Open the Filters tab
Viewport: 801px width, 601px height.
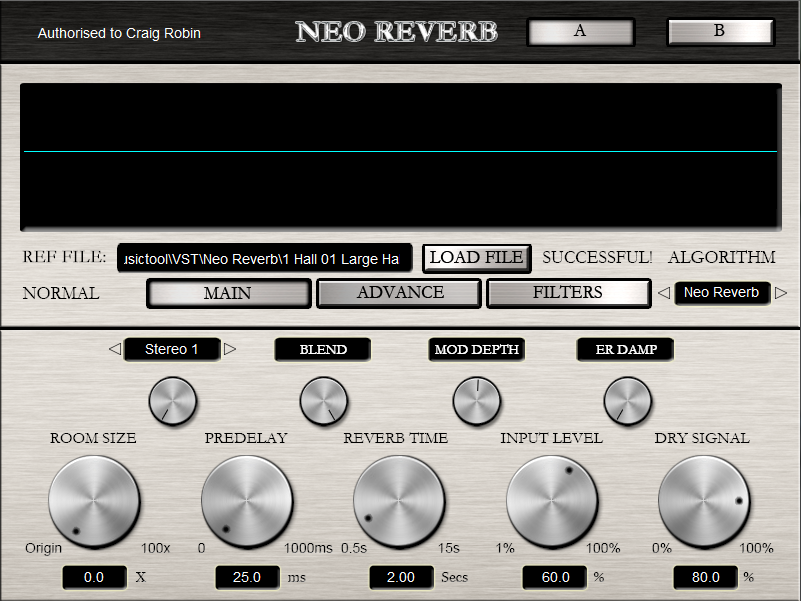567,293
